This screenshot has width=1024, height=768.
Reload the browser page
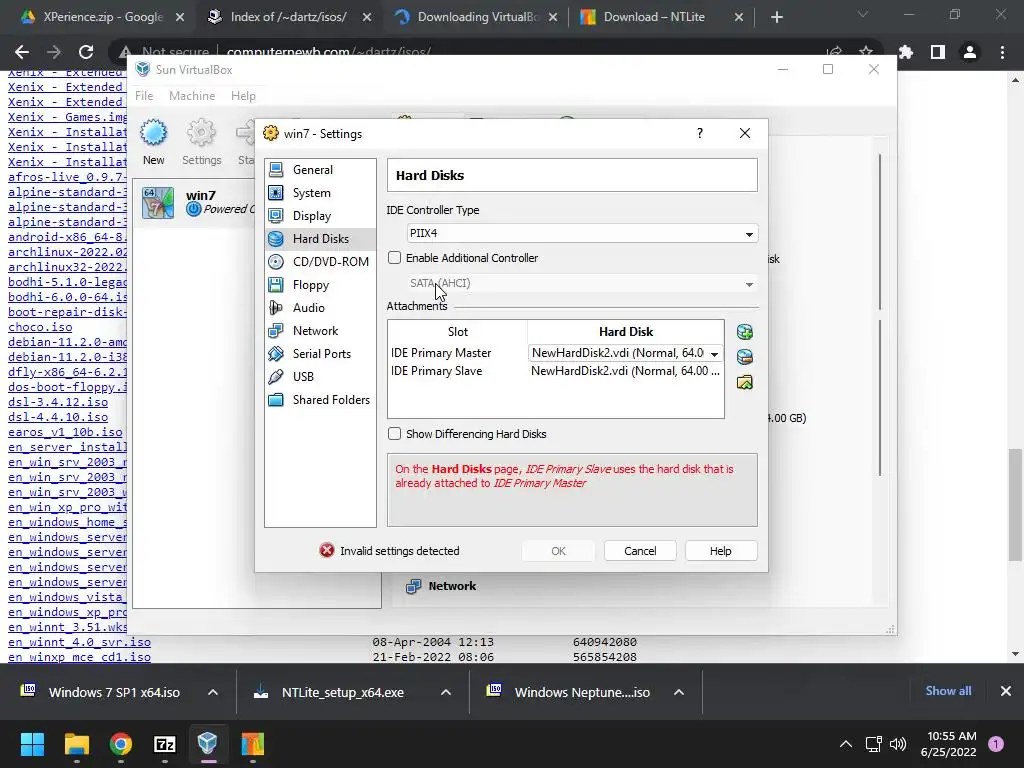pos(86,52)
